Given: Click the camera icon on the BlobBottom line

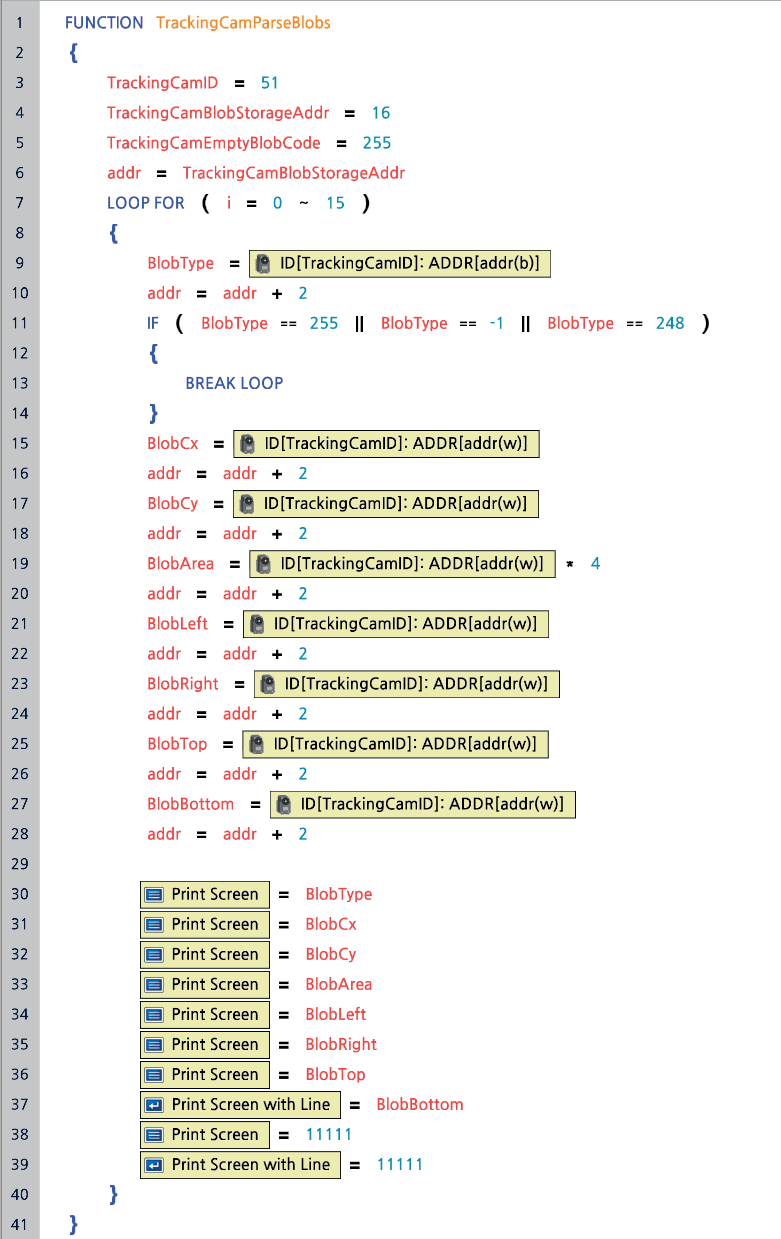Looking at the screenshot, I should (x=284, y=804).
